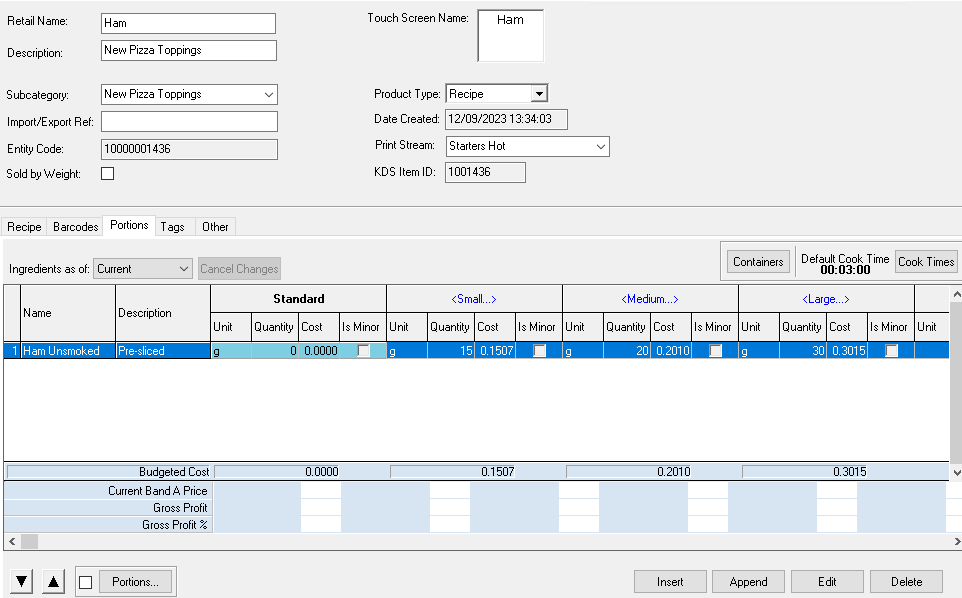Select the Tags tab

(173, 227)
